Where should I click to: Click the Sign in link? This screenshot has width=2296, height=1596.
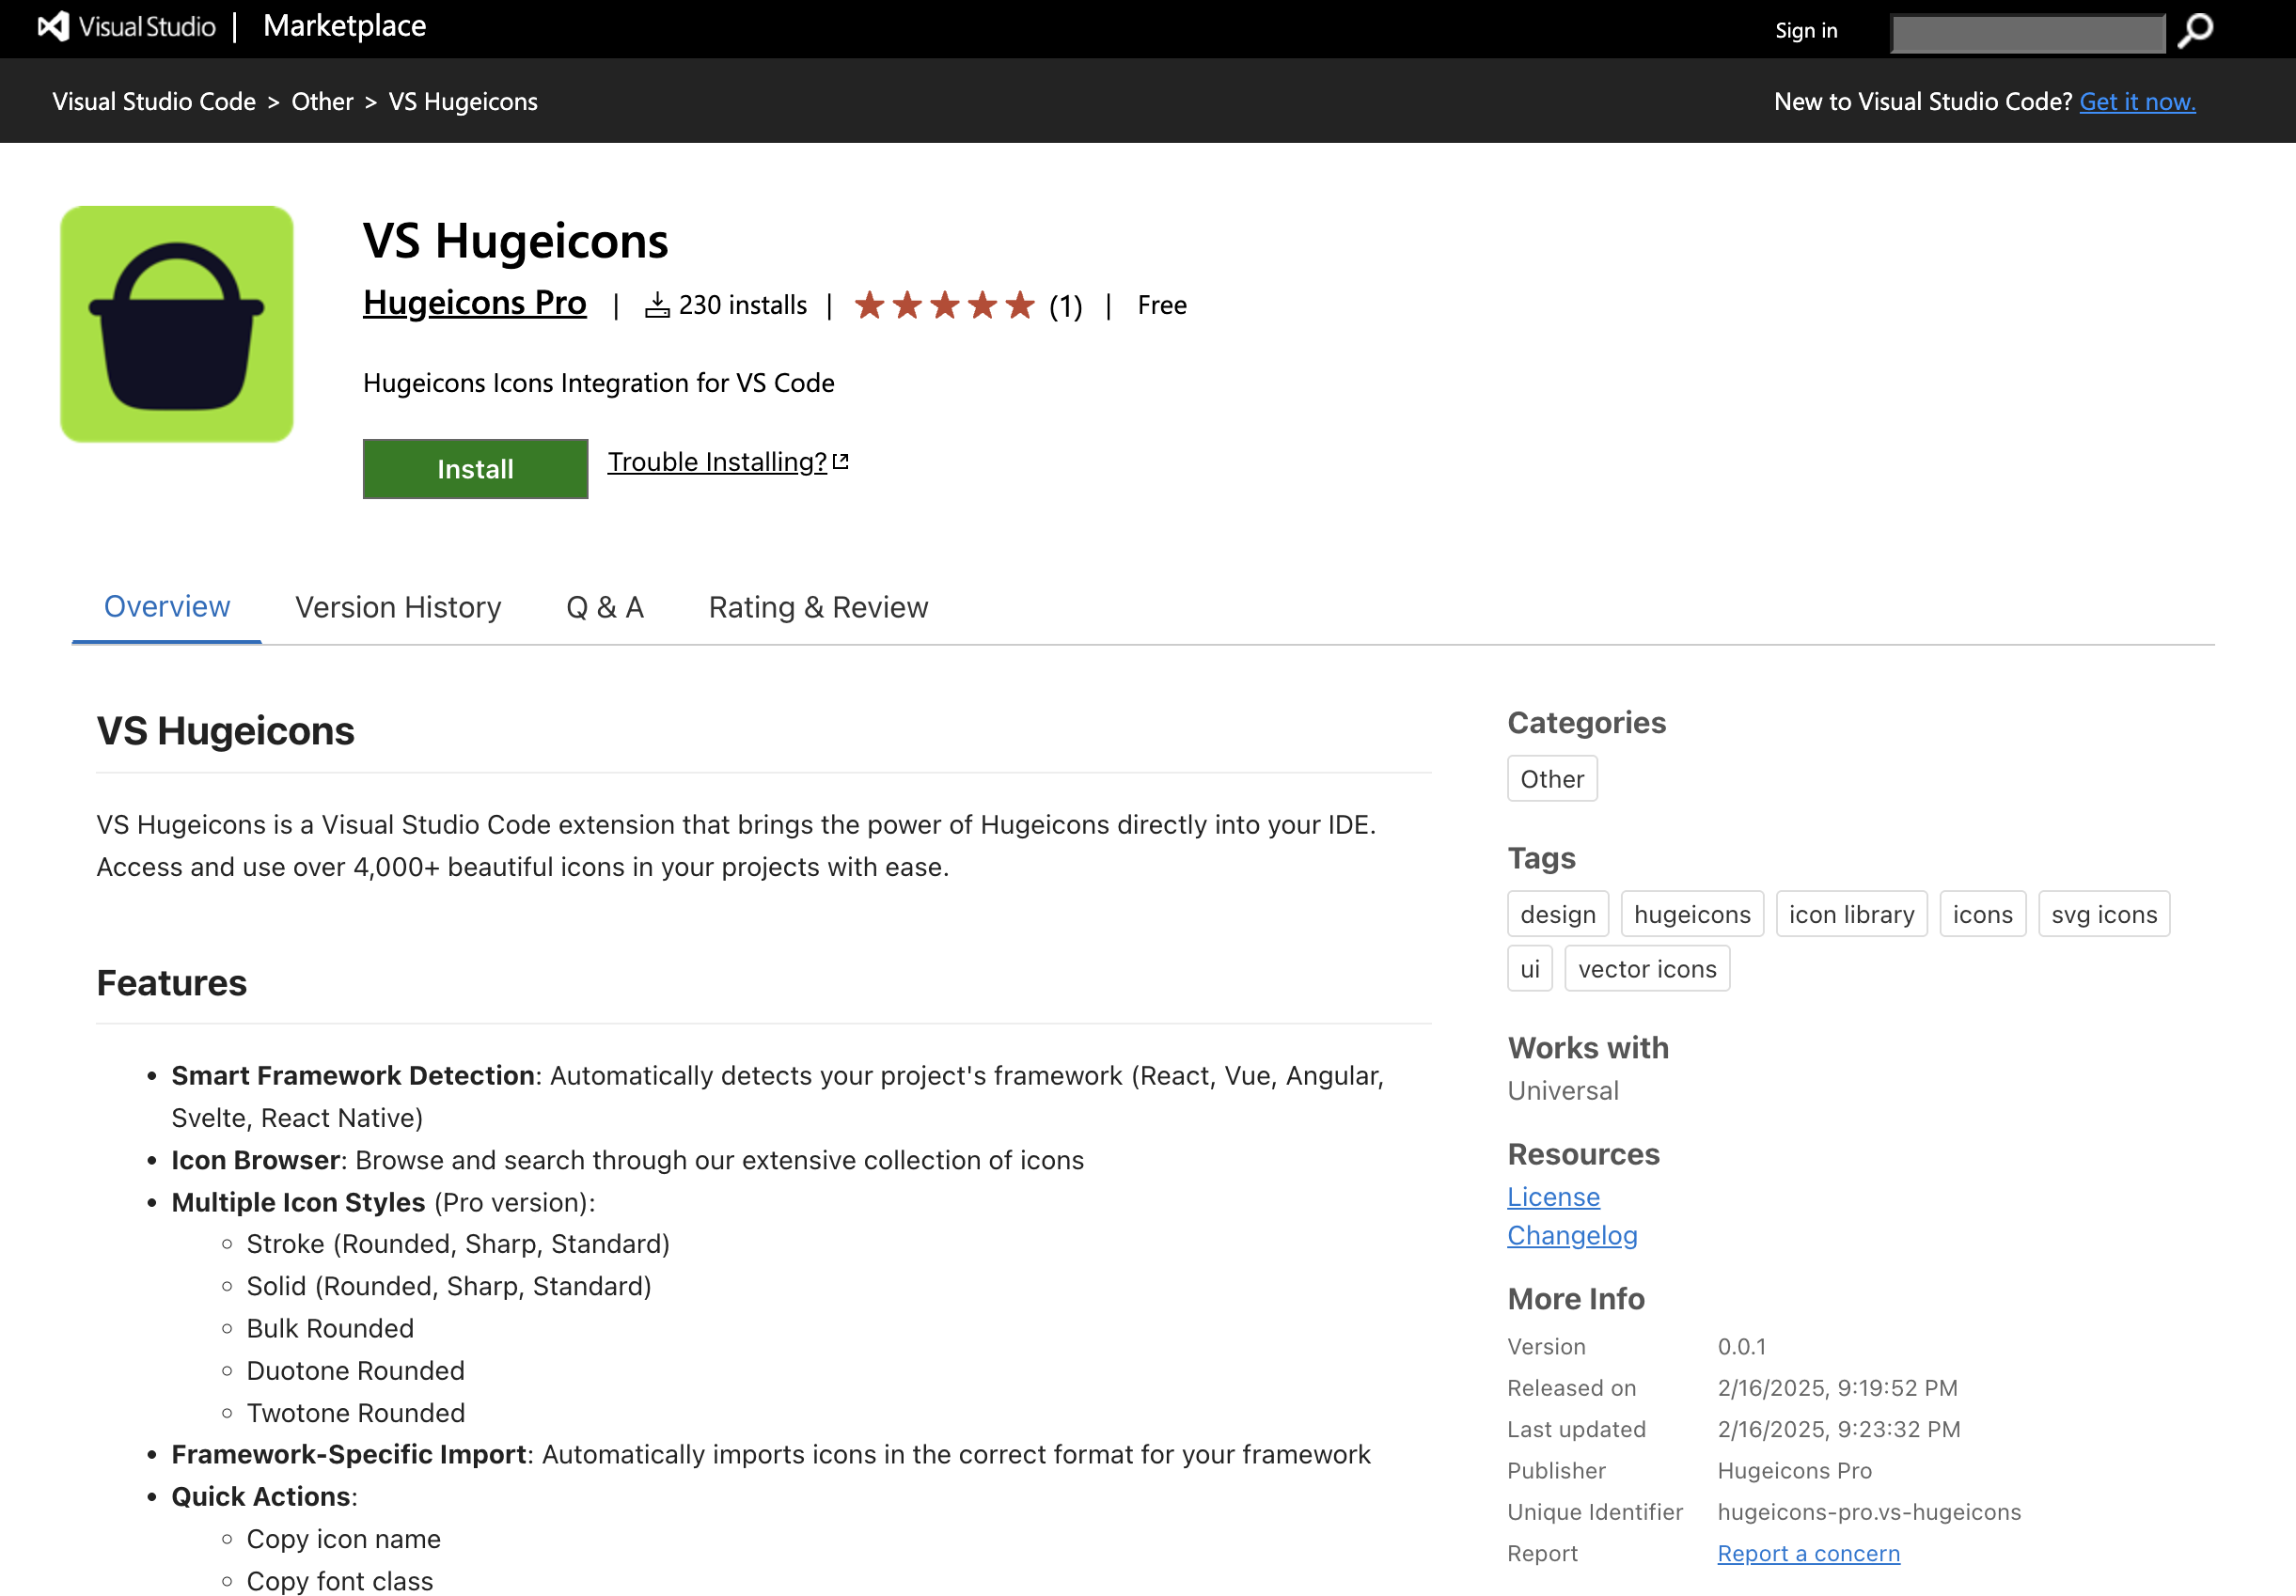(1805, 31)
